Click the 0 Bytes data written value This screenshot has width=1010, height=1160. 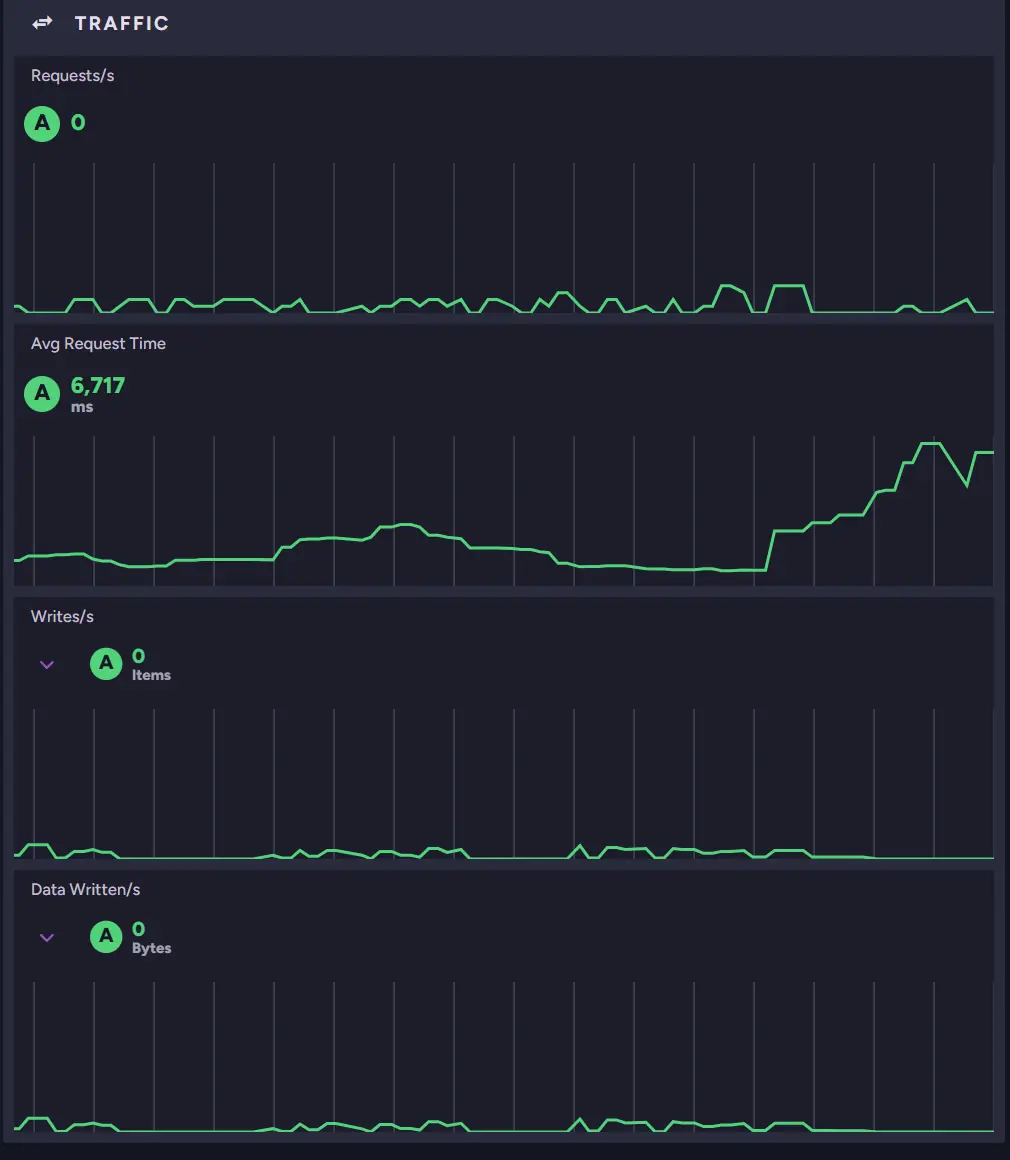click(x=139, y=930)
